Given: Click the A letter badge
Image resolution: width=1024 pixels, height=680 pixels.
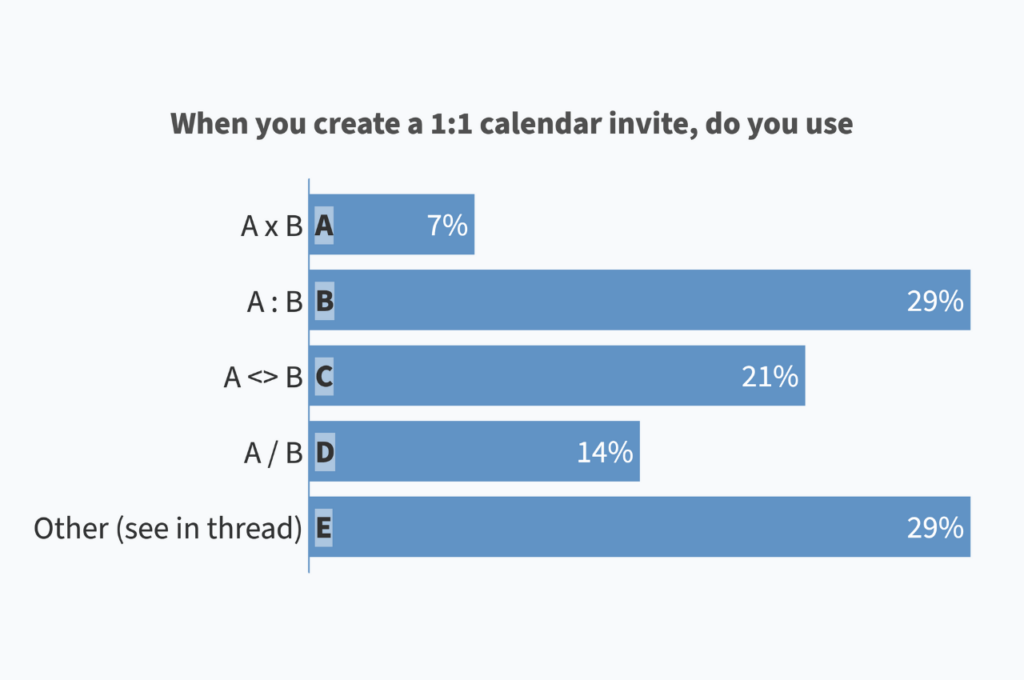Looking at the screenshot, I should (x=324, y=225).
